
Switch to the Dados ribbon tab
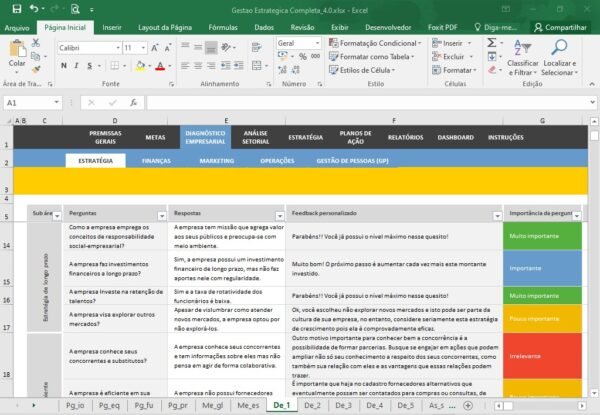[264, 28]
